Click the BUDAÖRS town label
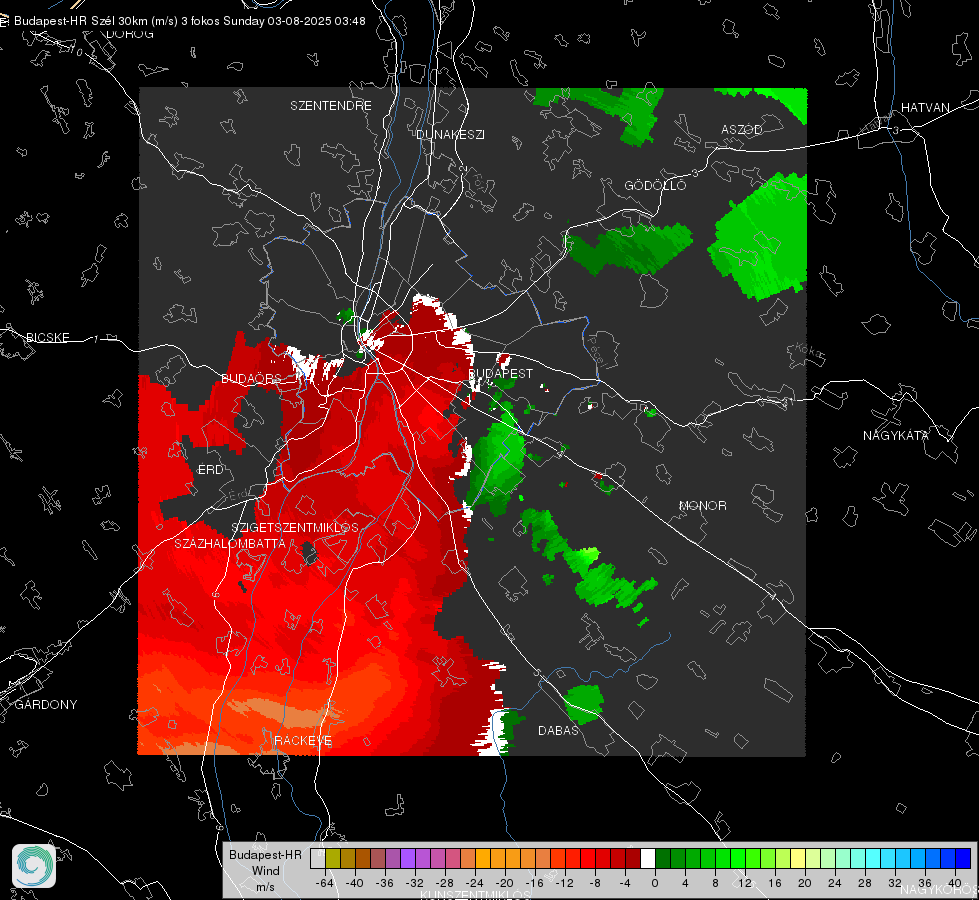979x900 pixels. [252, 379]
